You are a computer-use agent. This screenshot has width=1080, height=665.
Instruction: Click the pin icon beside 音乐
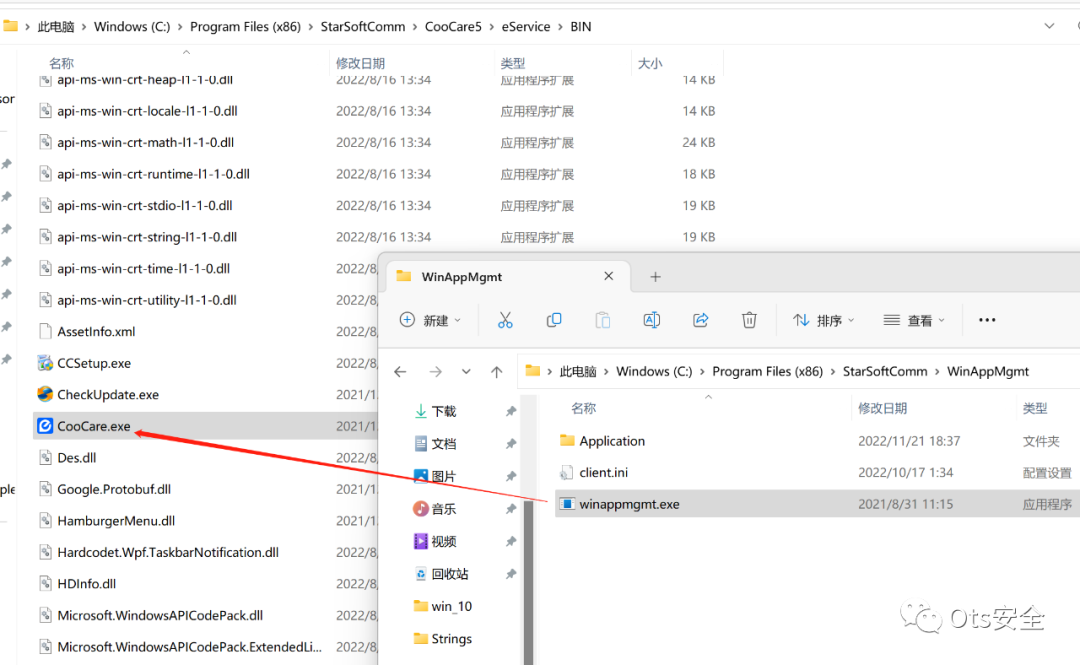pos(510,509)
